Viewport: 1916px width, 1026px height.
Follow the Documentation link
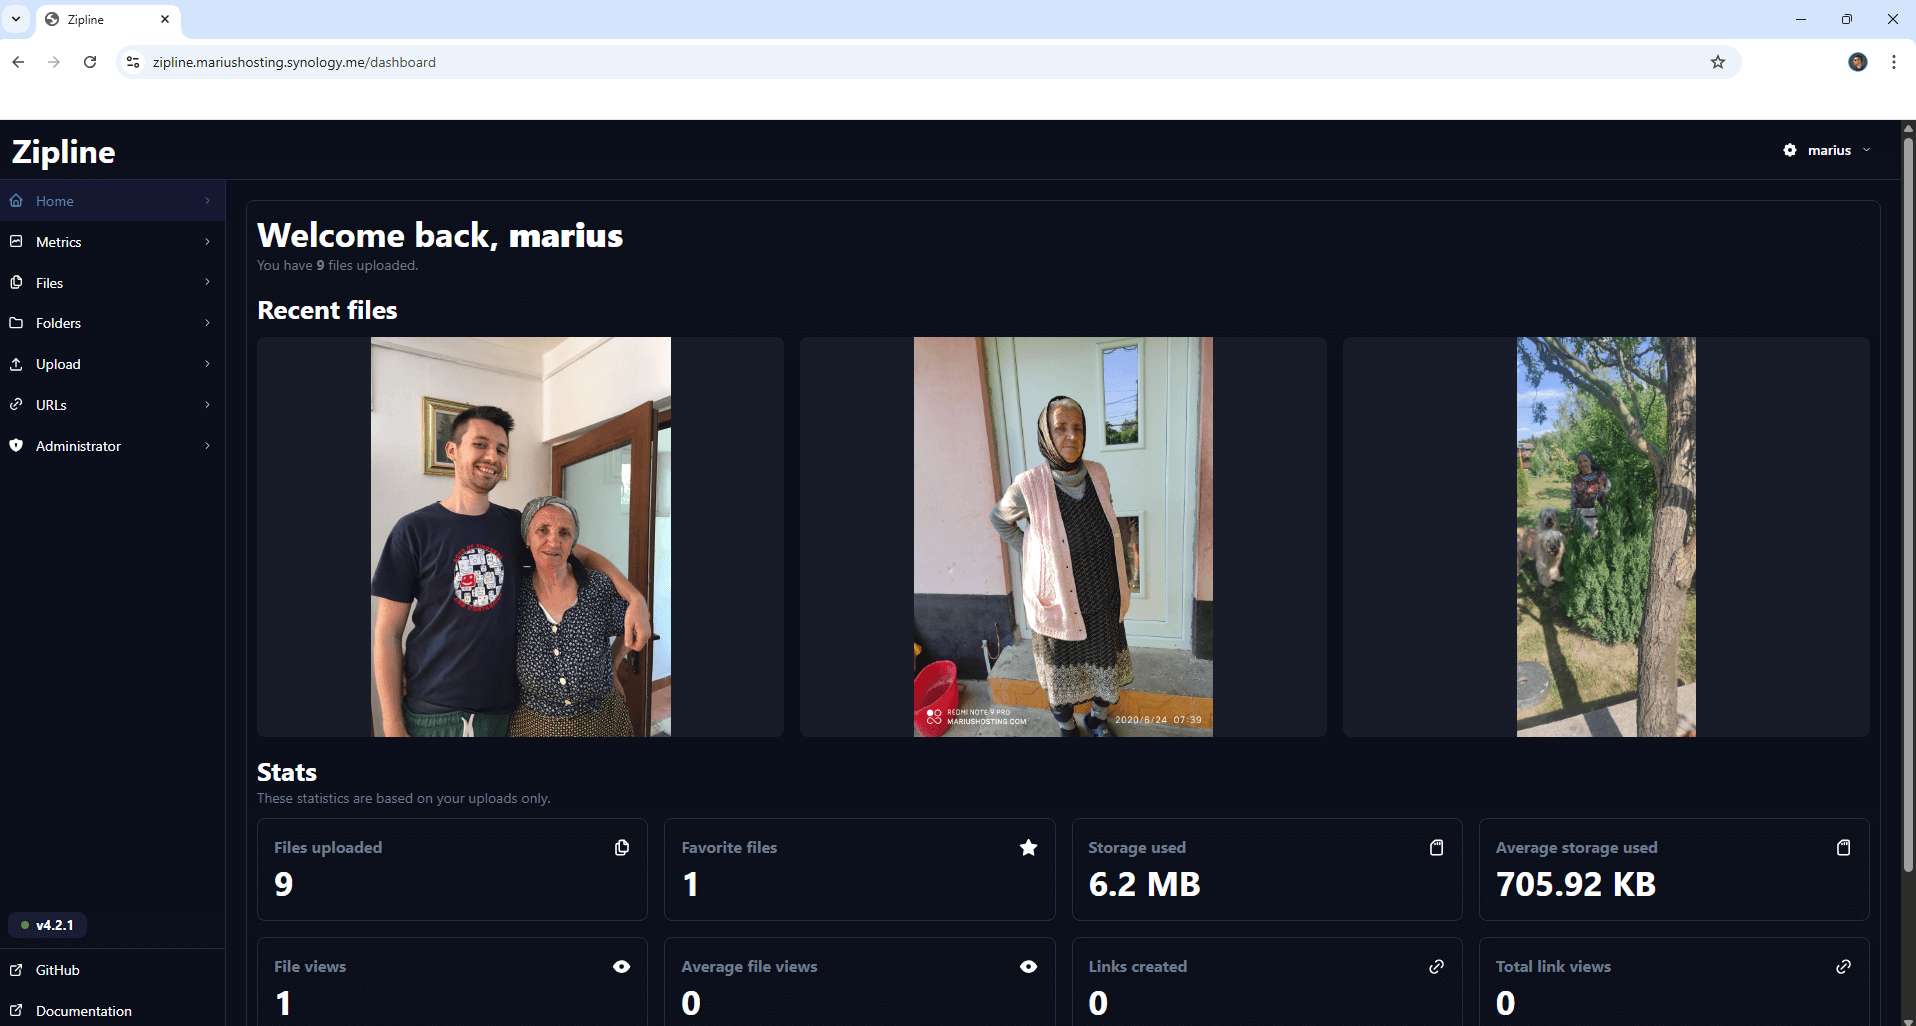[112, 1011]
